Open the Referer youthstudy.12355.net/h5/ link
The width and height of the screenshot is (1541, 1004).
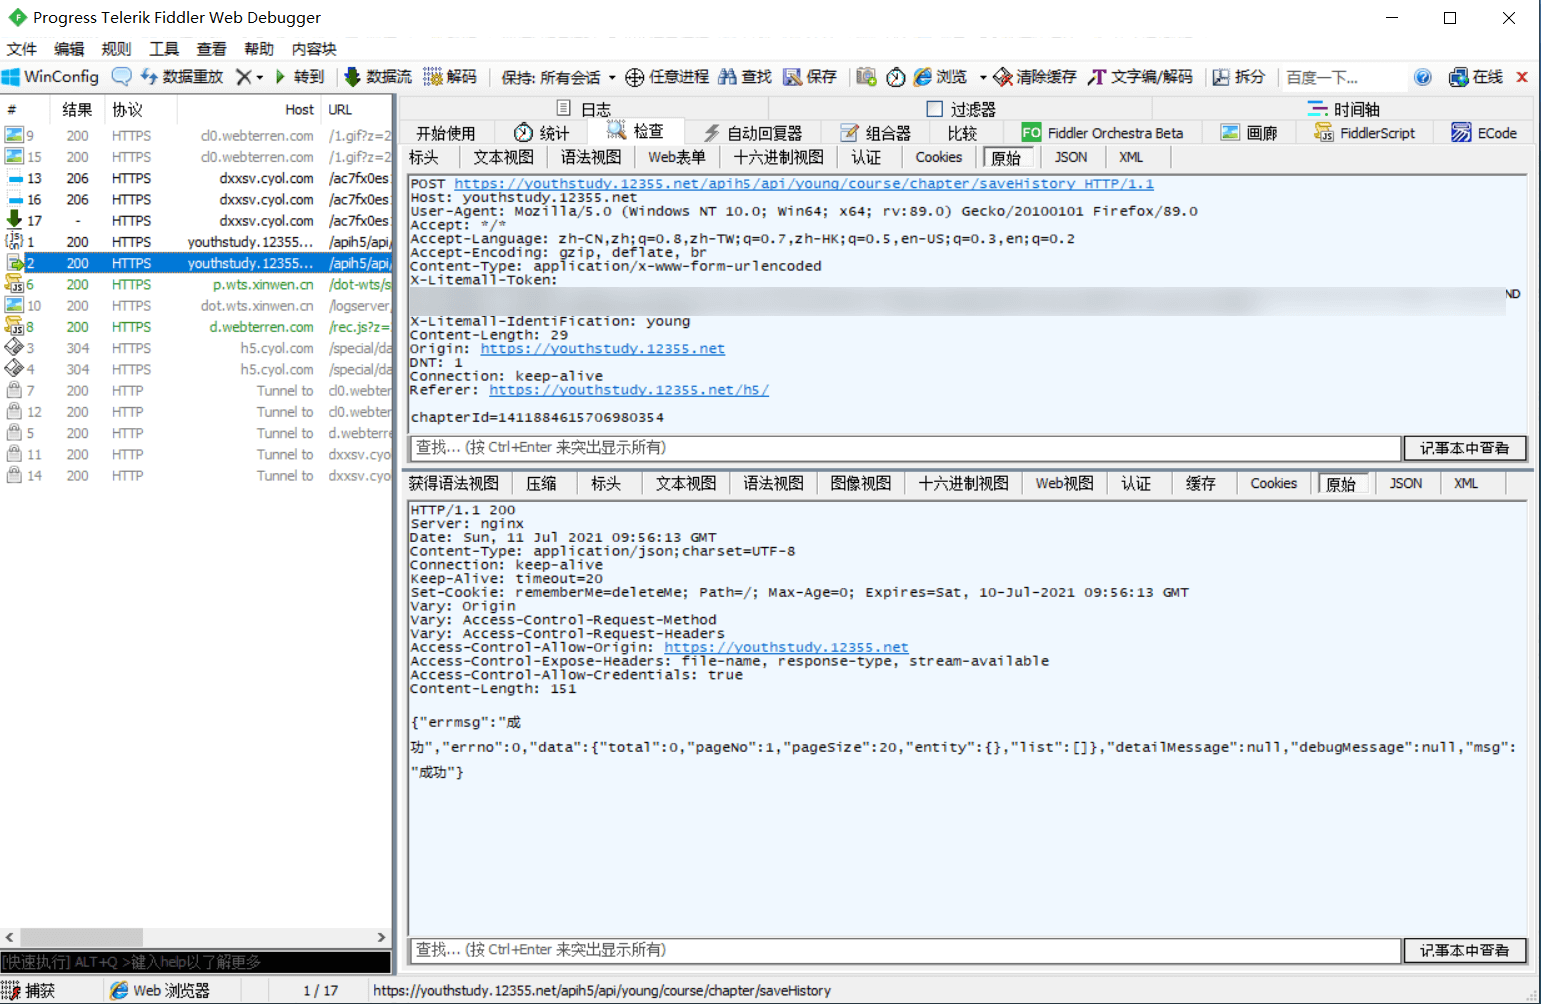[x=628, y=390]
